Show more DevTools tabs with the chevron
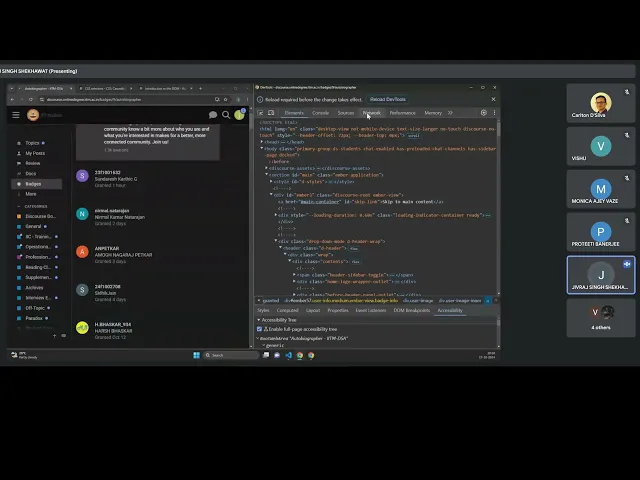 coord(450,113)
